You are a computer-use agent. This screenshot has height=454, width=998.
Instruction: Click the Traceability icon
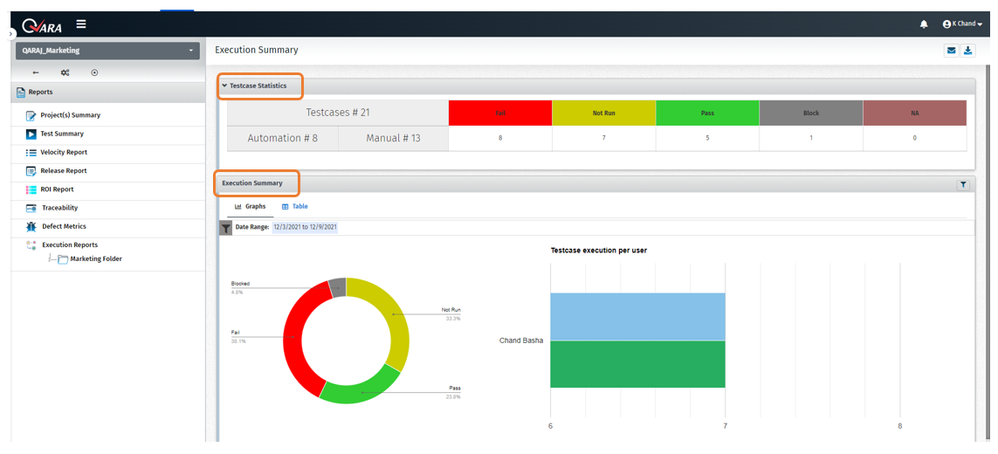[31, 208]
